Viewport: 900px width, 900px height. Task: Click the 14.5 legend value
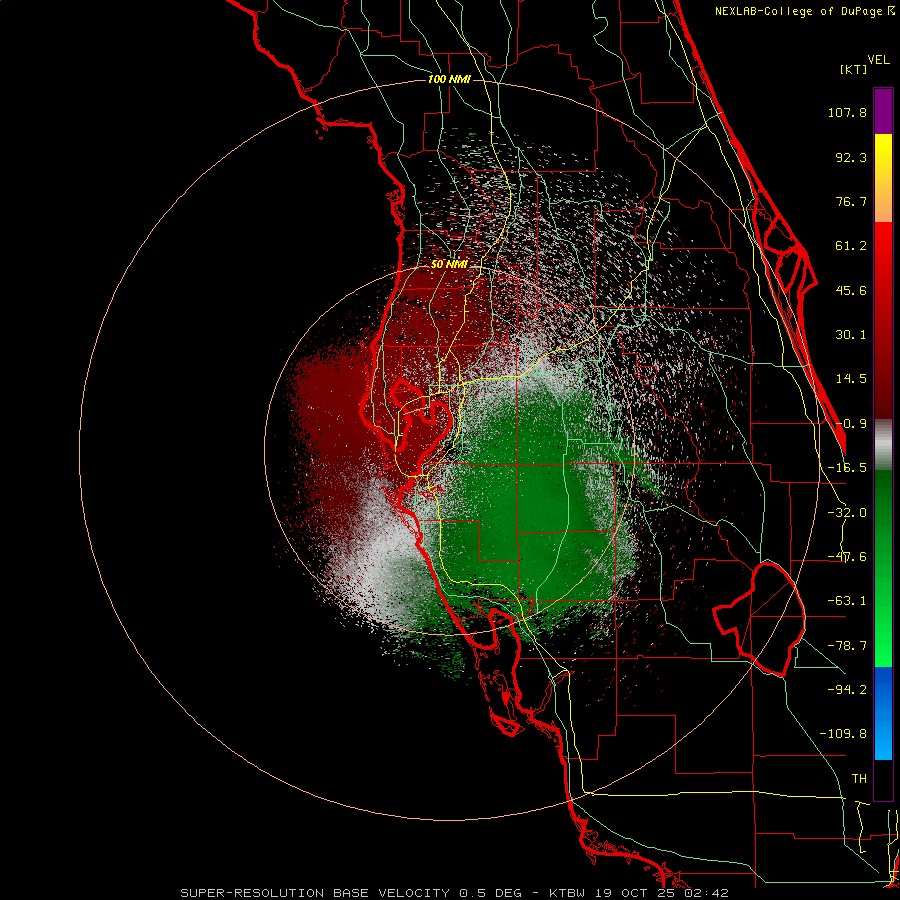click(x=851, y=379)
